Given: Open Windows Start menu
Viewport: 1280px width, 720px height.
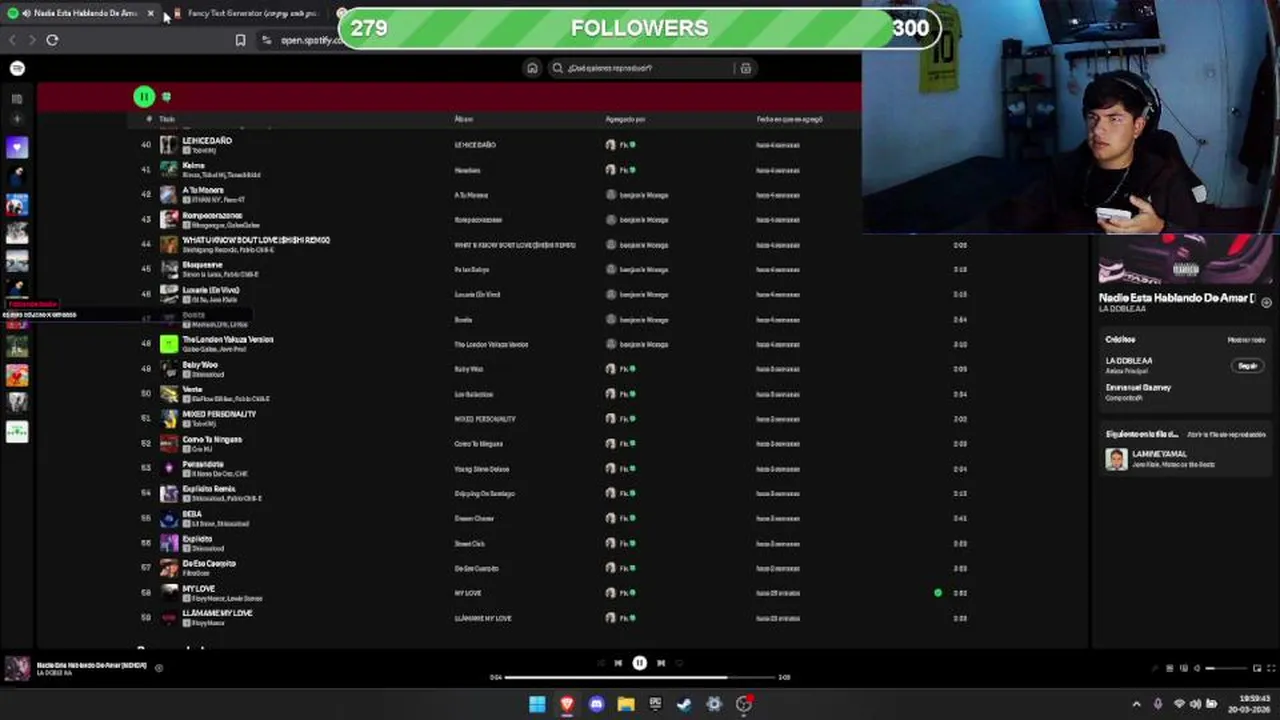Looking at the screenshot, I should tap(537, 704).
